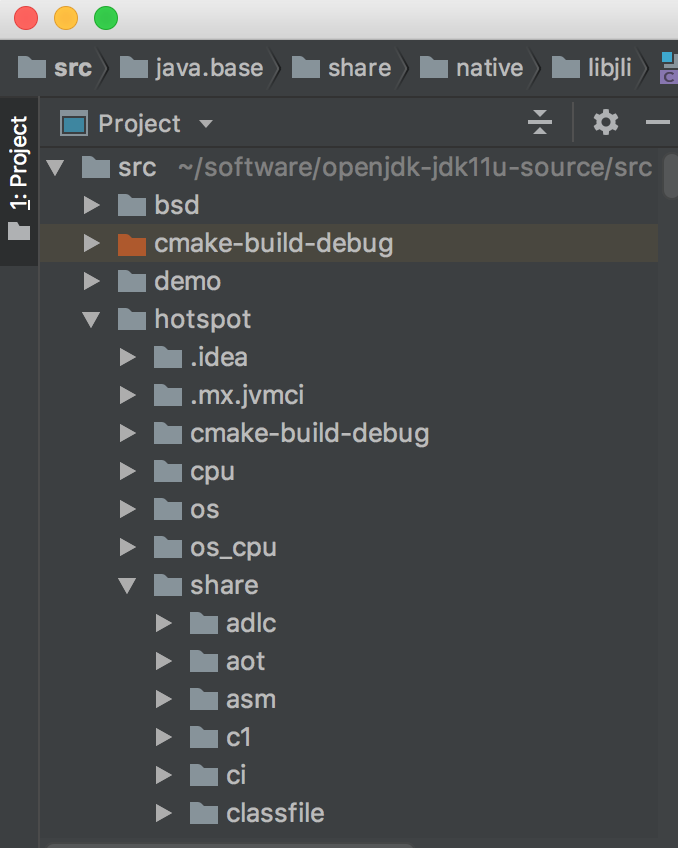The height and width of the screenshot is (848, 678).
Task: Click the libjli folder icon in breadcrumbs
Action: [x=567, y=67]
